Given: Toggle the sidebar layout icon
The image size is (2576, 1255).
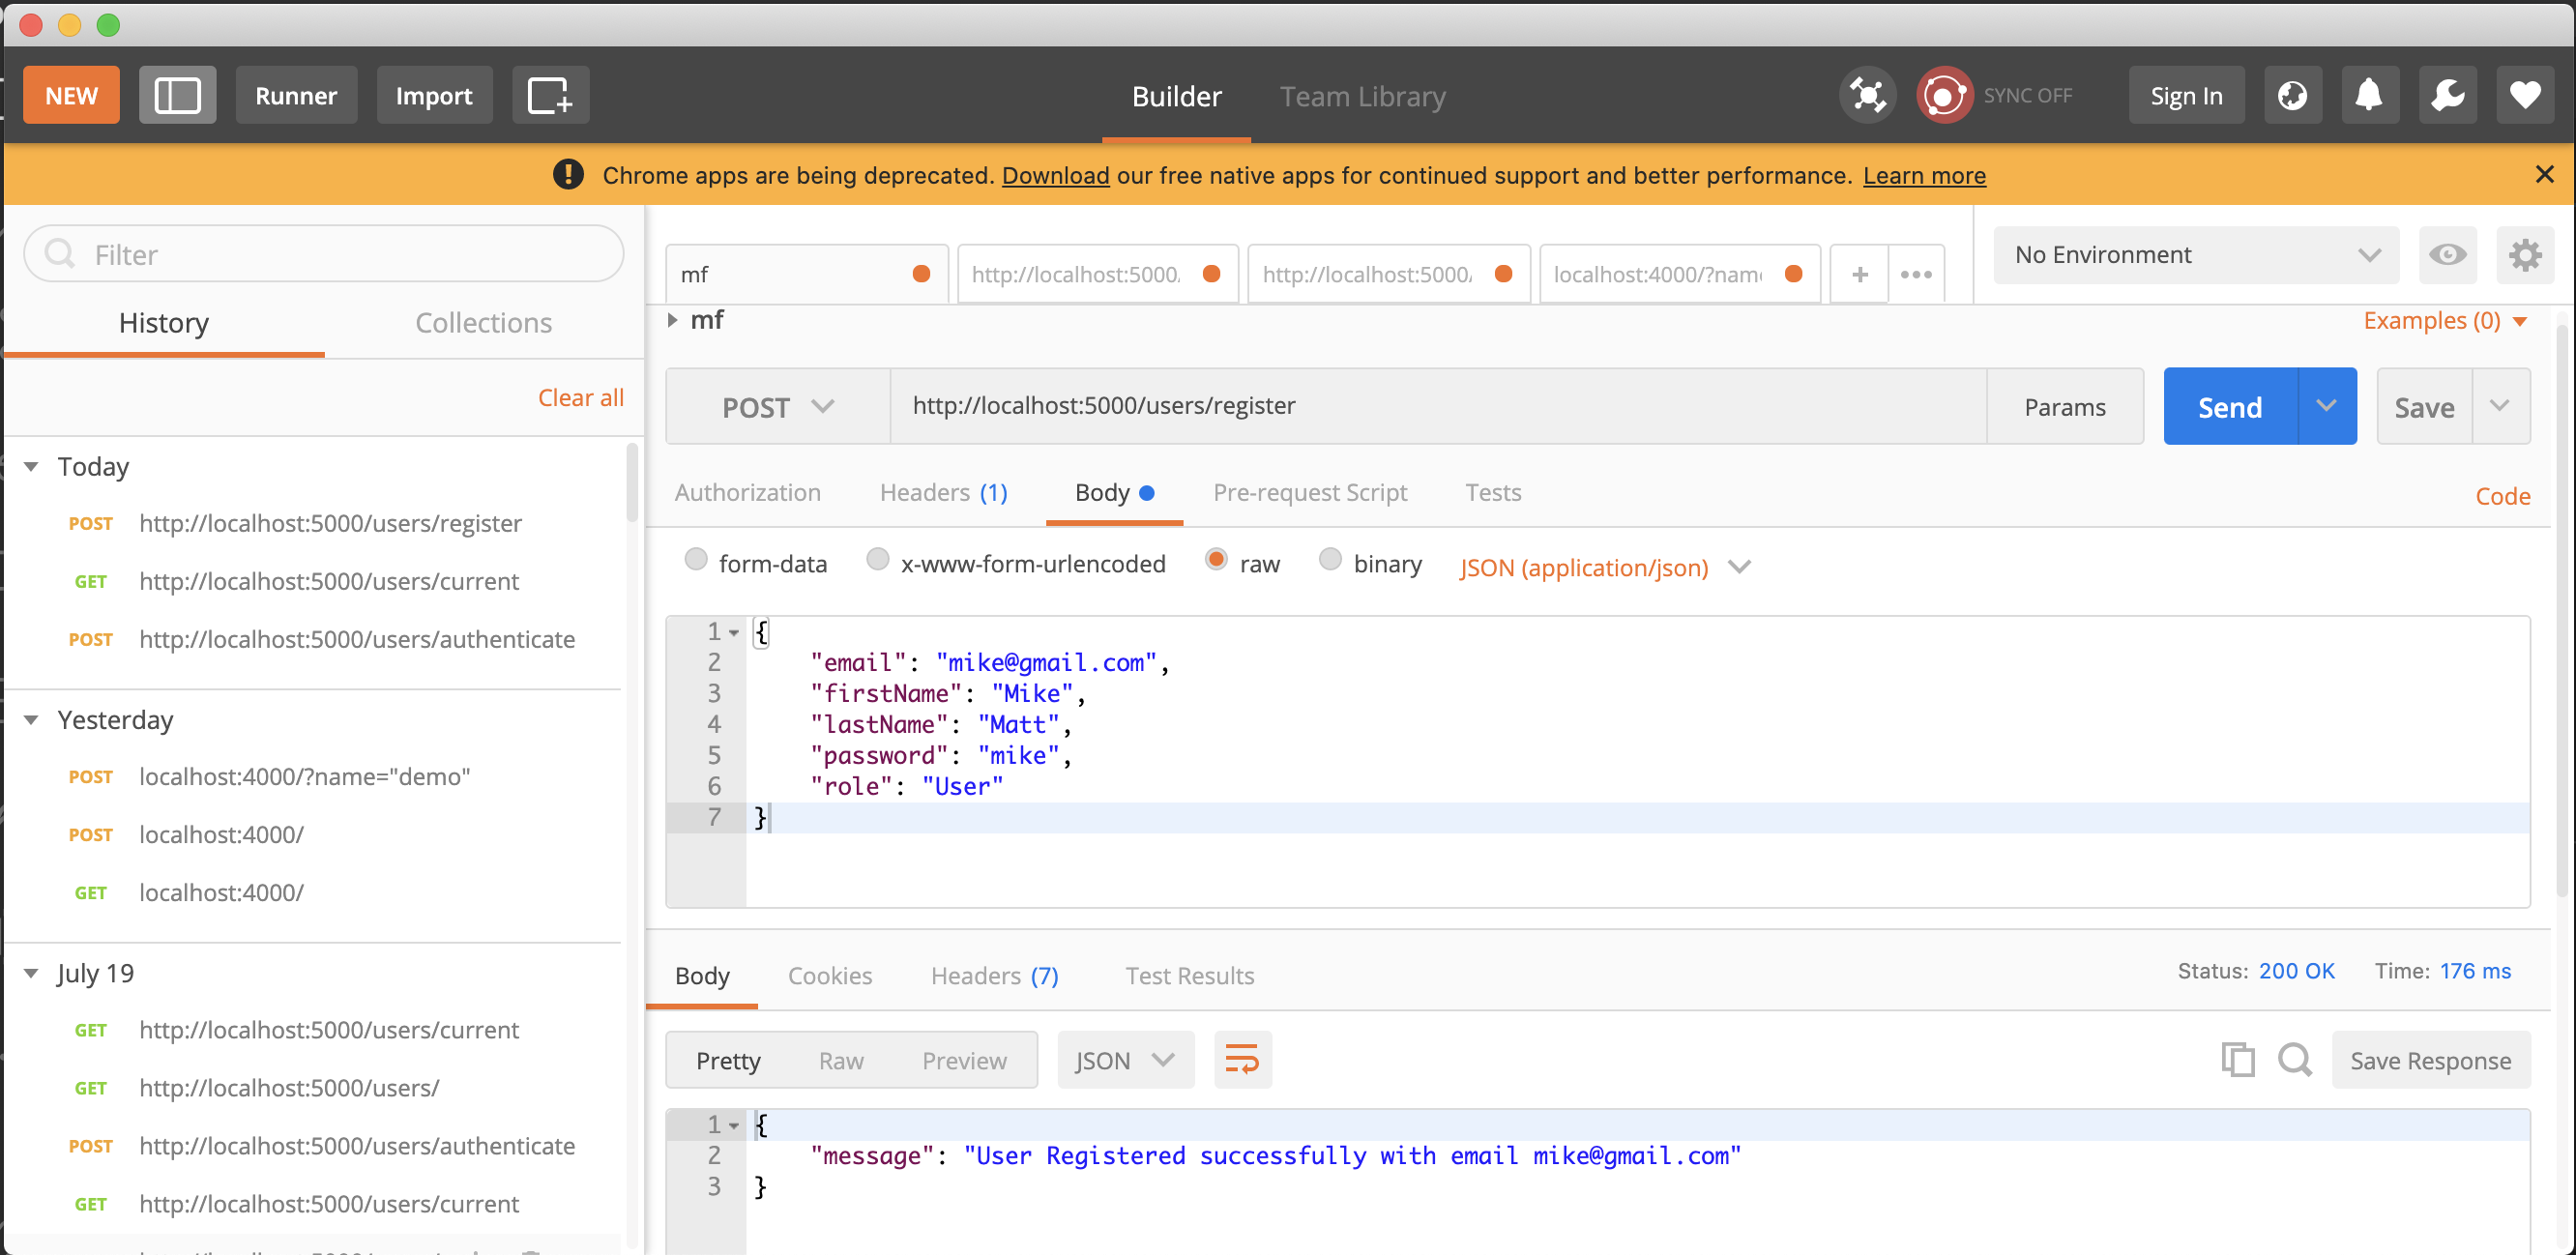Looking at the screenshot, I should click(x=177, y=95).
